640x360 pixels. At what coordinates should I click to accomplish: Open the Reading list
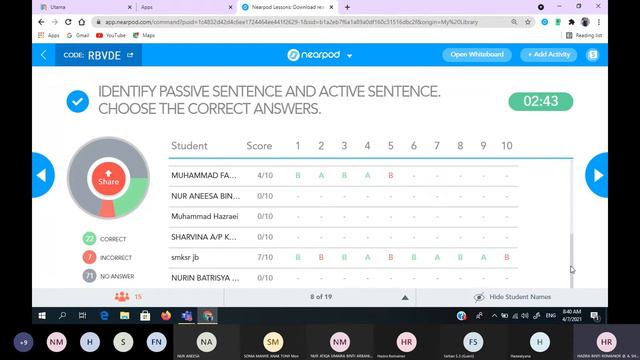tap(584, 36)
